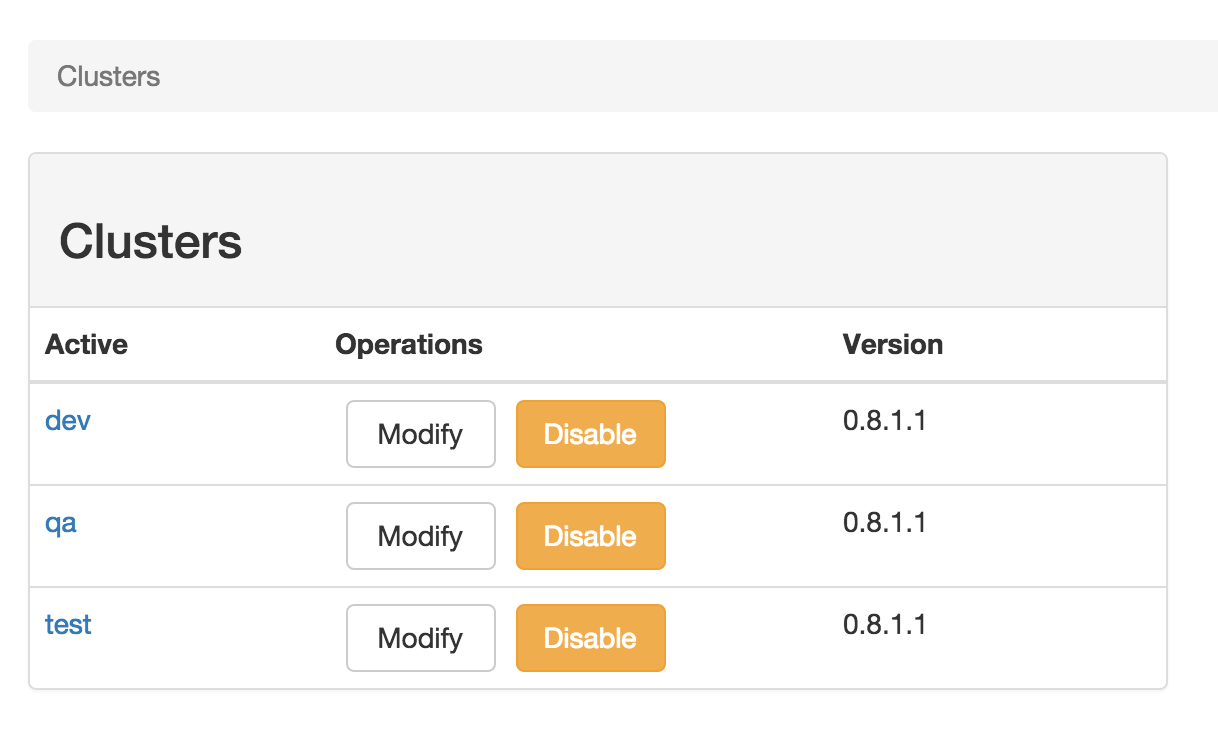Select the qa row's 0.8.1.1 version
The height and width of the screenshot is (740, 1218).
point(885,522)
